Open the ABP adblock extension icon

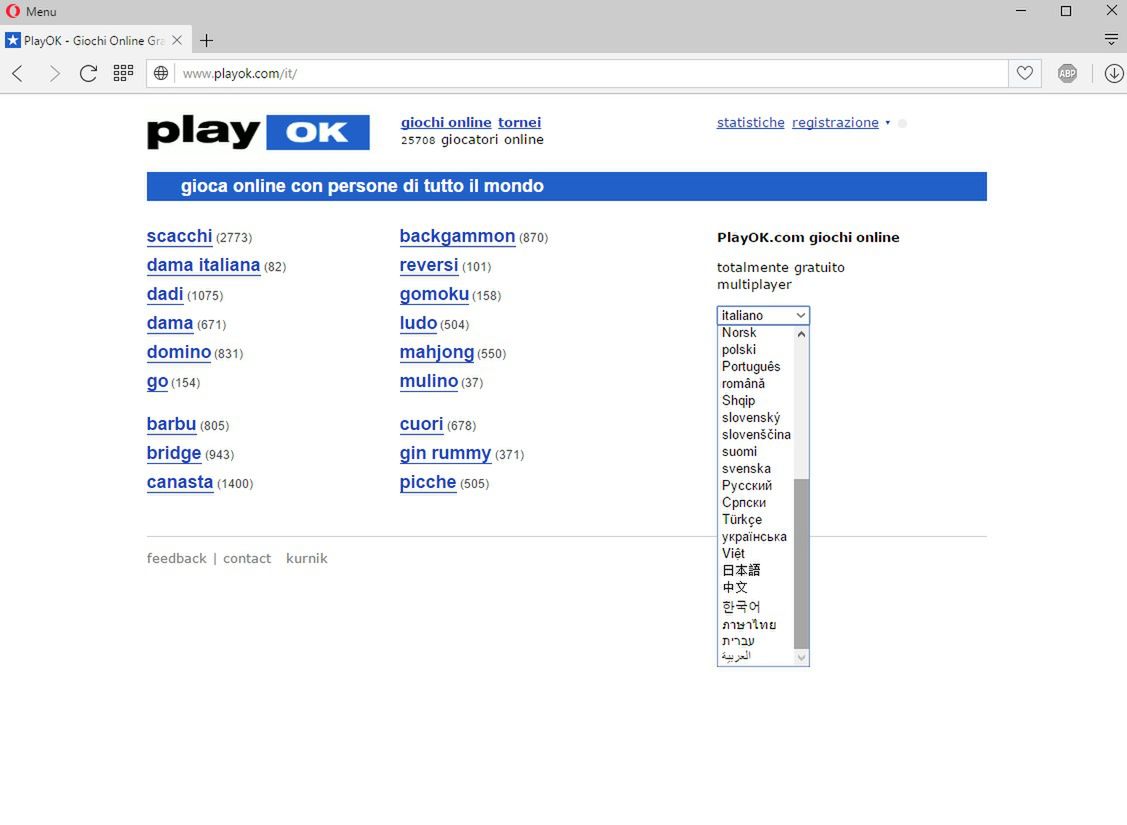point(1067,73)
